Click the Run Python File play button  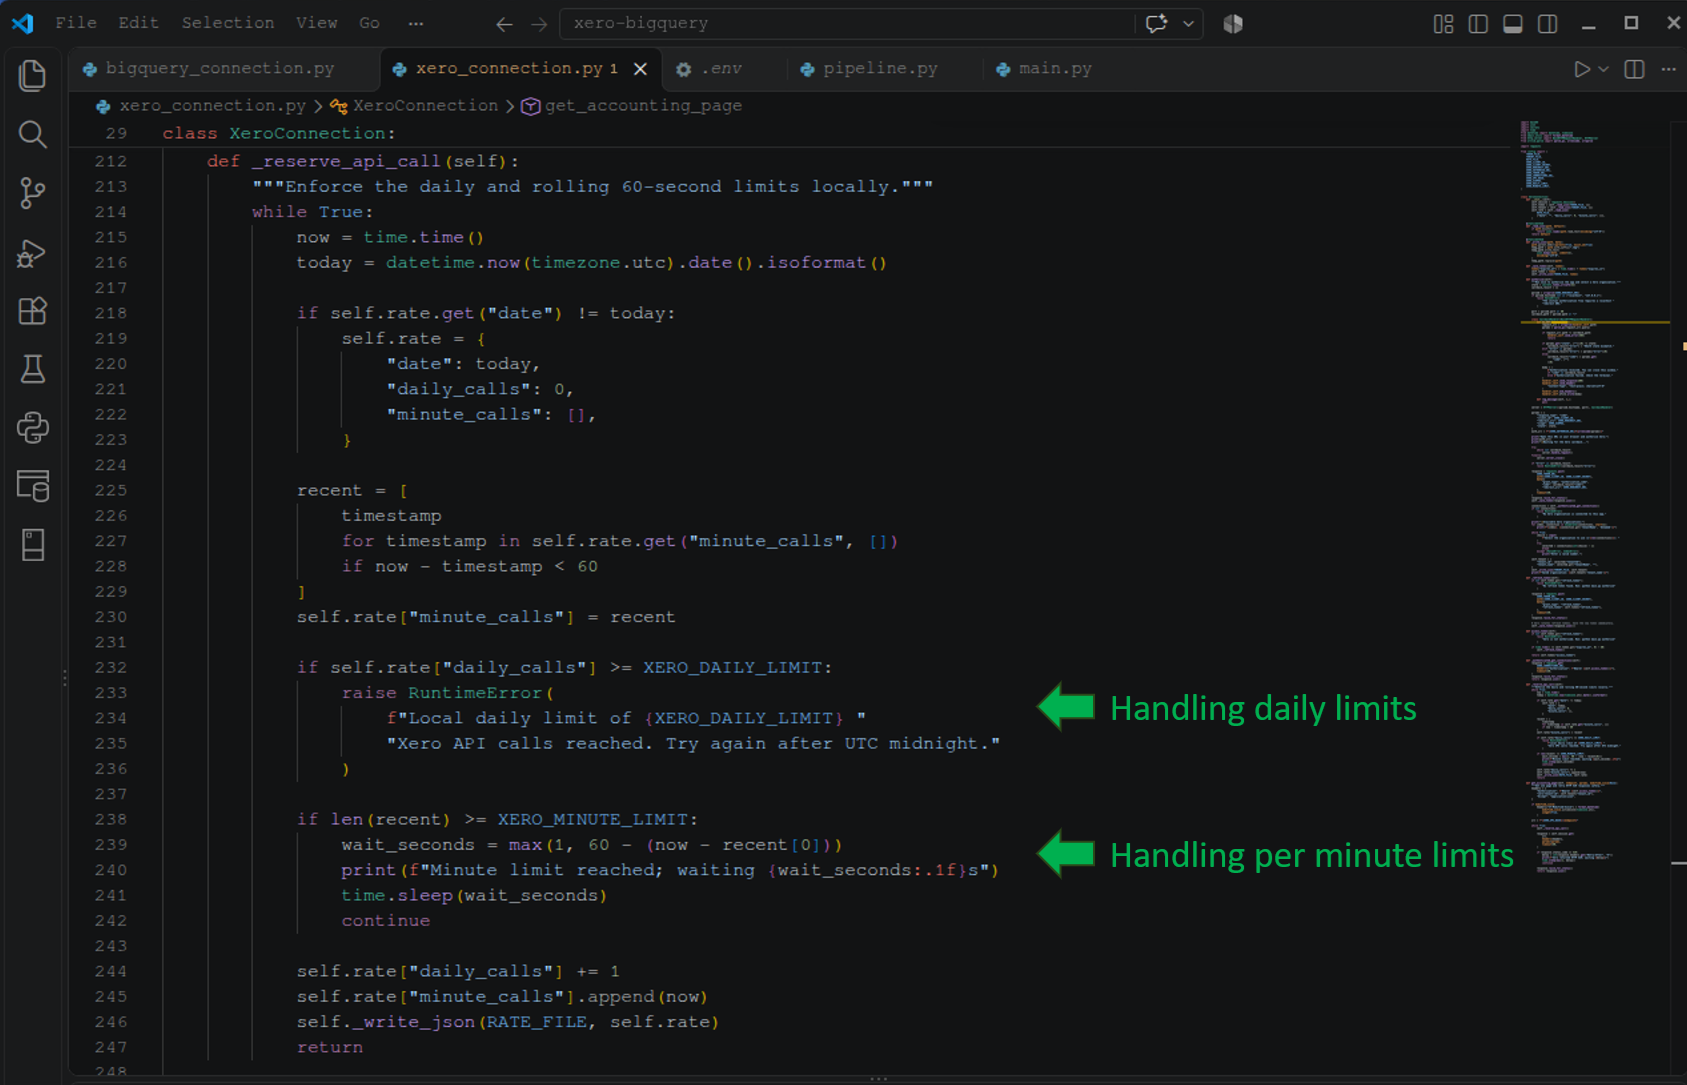click(x=1581, y=69)
